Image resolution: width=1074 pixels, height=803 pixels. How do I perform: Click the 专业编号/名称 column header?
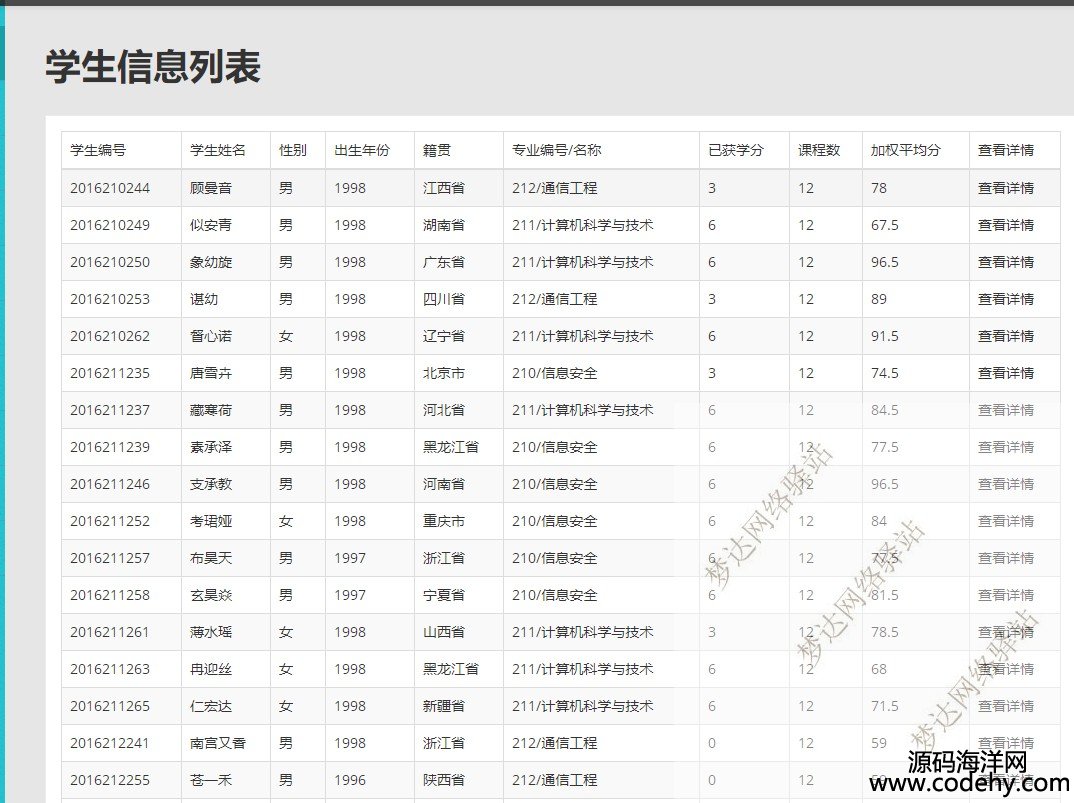557,150
